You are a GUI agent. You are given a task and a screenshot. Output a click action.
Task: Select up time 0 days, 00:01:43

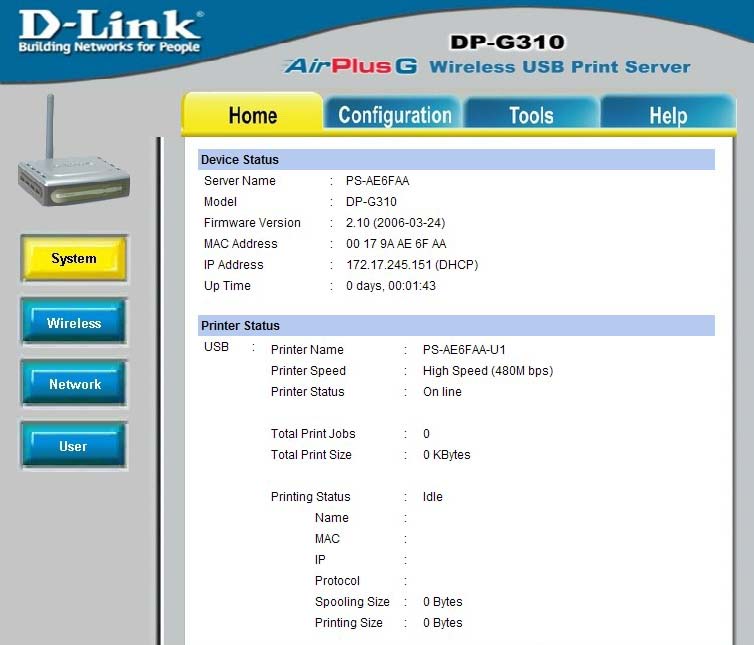click(x=391, y=286)
